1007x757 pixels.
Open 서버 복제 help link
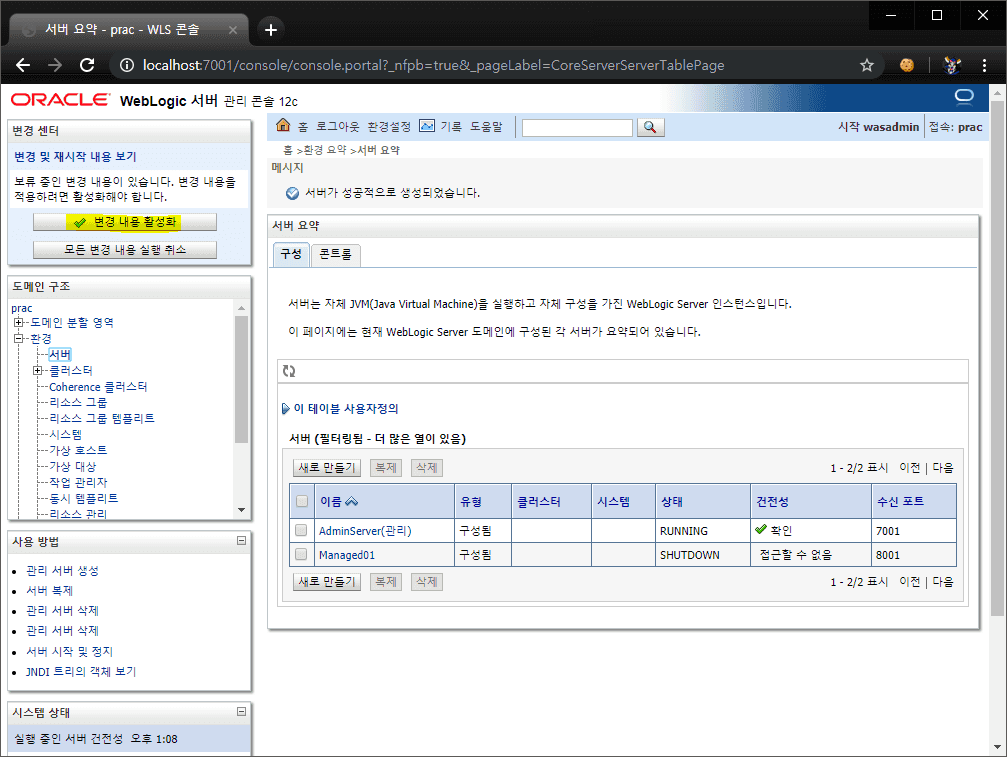point(49,591)
